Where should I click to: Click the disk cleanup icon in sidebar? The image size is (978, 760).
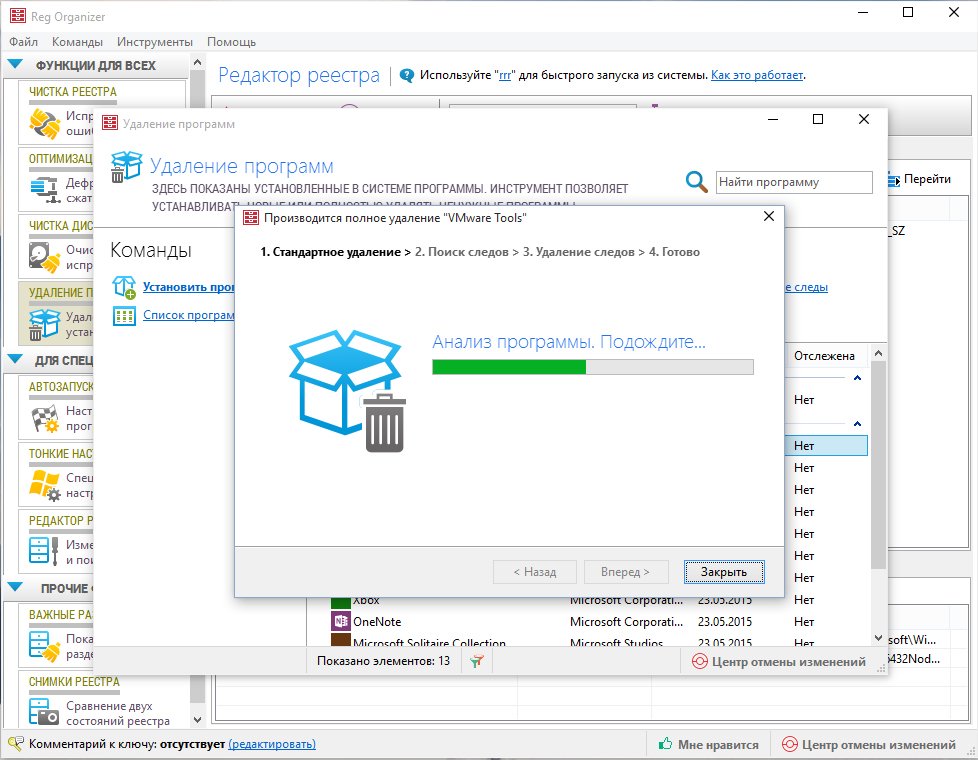tap(44, 258)
